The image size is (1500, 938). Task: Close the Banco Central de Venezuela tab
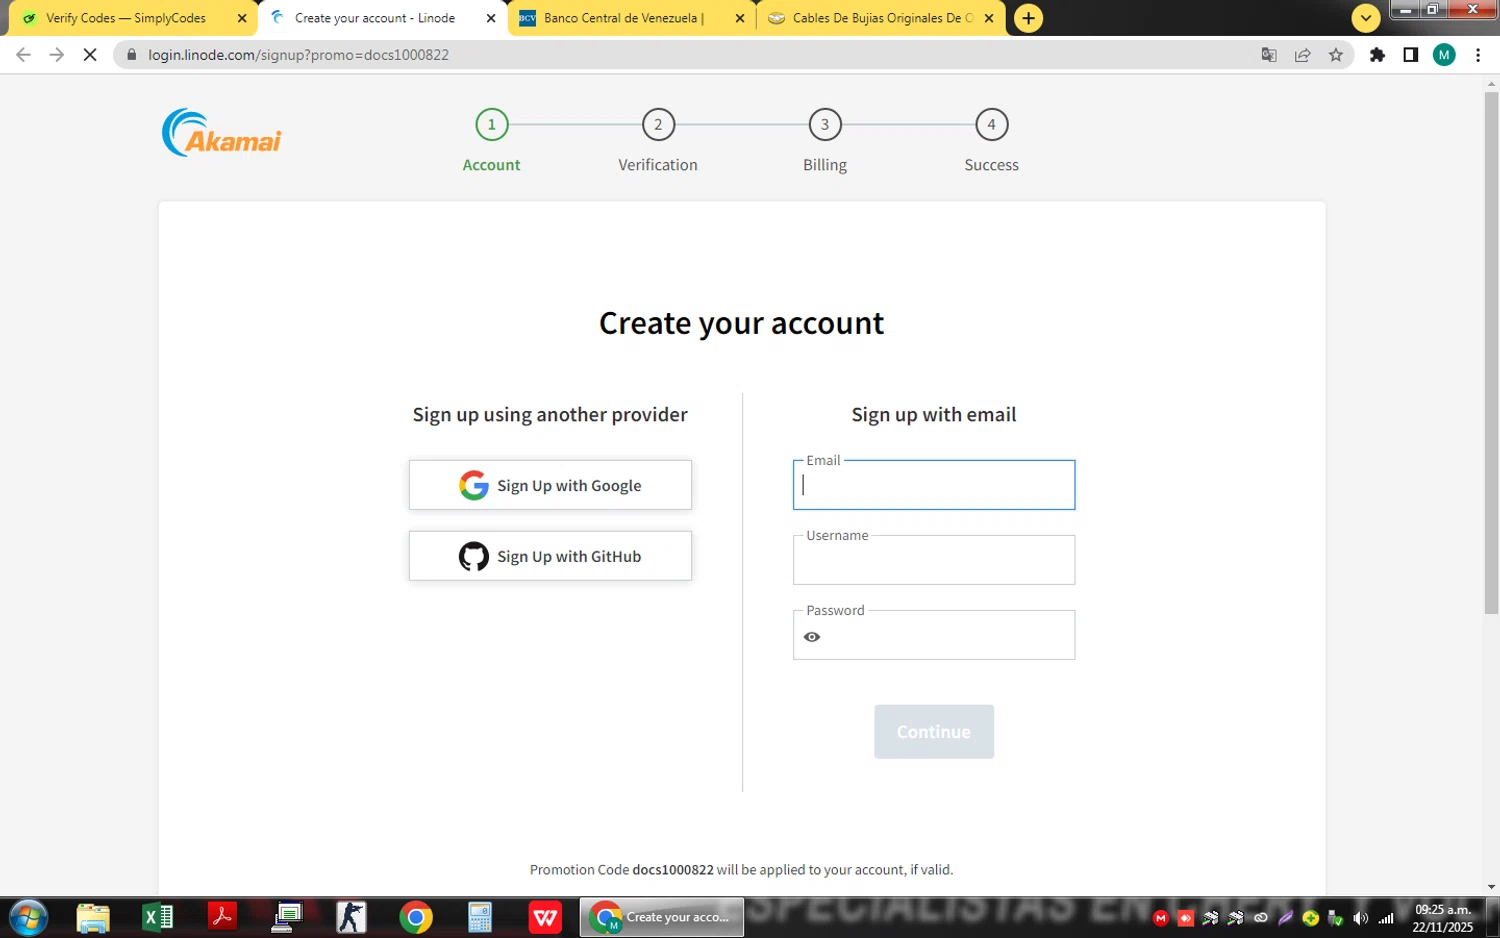tap(739, 18)
